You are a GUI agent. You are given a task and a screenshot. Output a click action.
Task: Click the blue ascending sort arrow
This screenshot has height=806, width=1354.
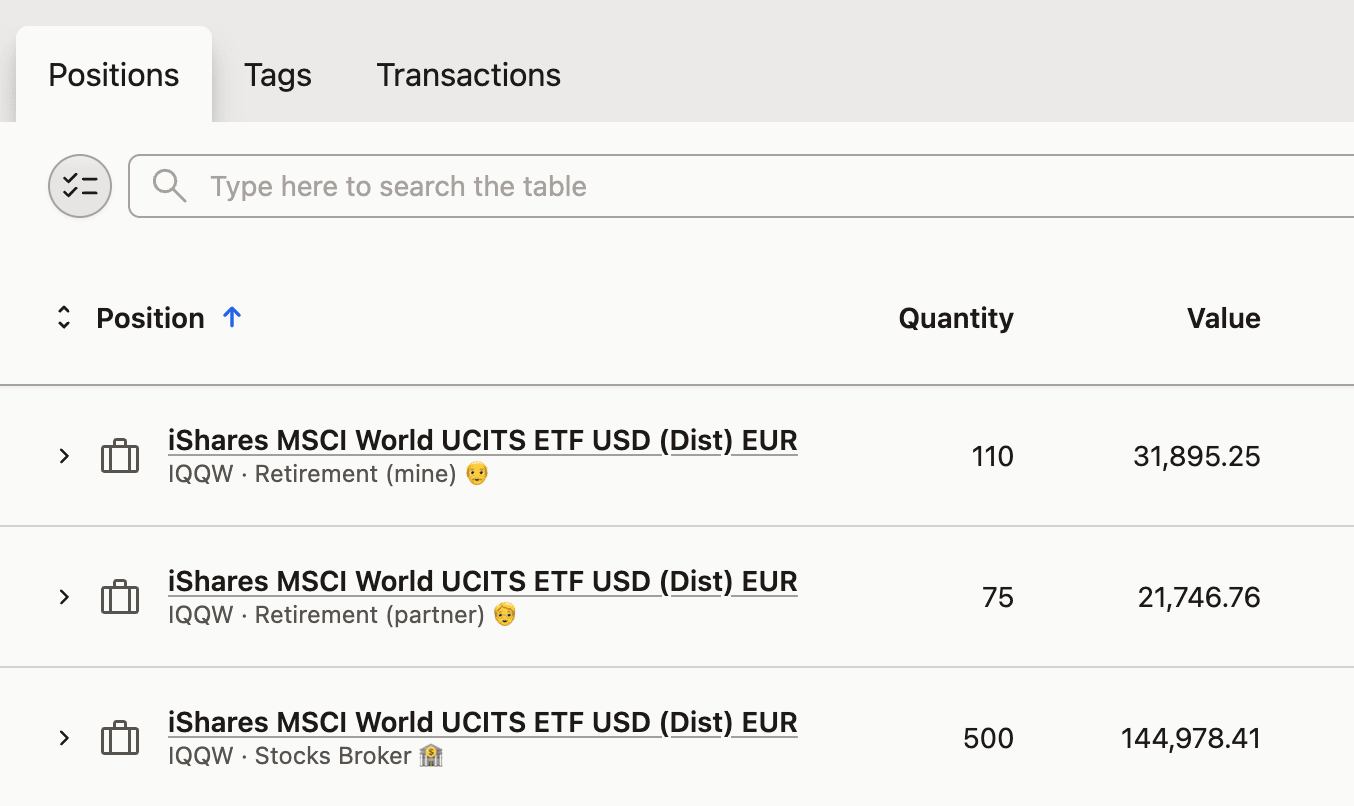coord(232,318)
